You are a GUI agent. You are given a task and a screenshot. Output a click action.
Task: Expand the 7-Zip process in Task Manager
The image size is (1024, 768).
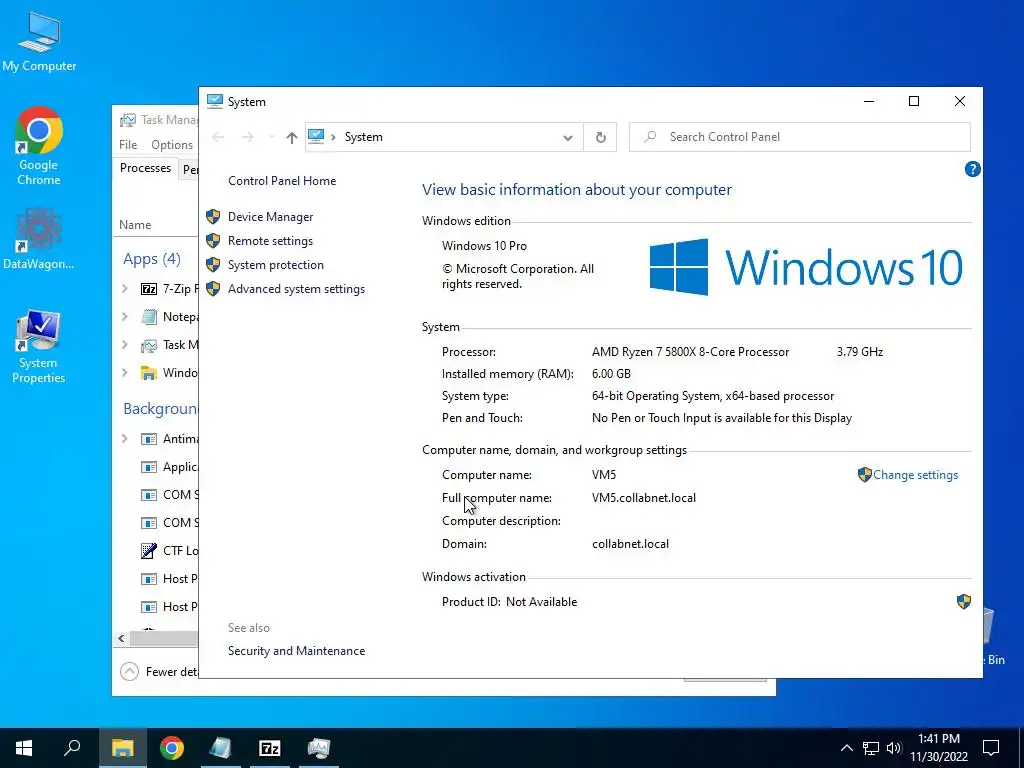click(125, 289)
